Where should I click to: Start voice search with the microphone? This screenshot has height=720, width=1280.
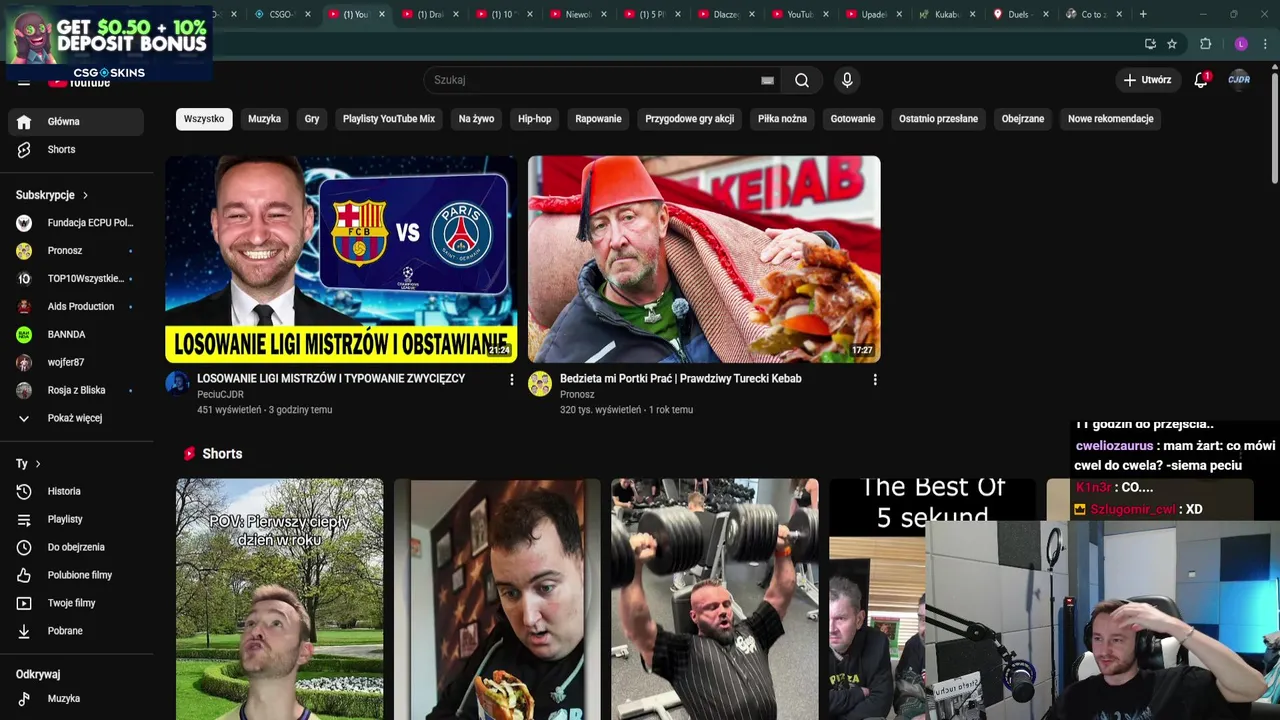tap(847, 80)
